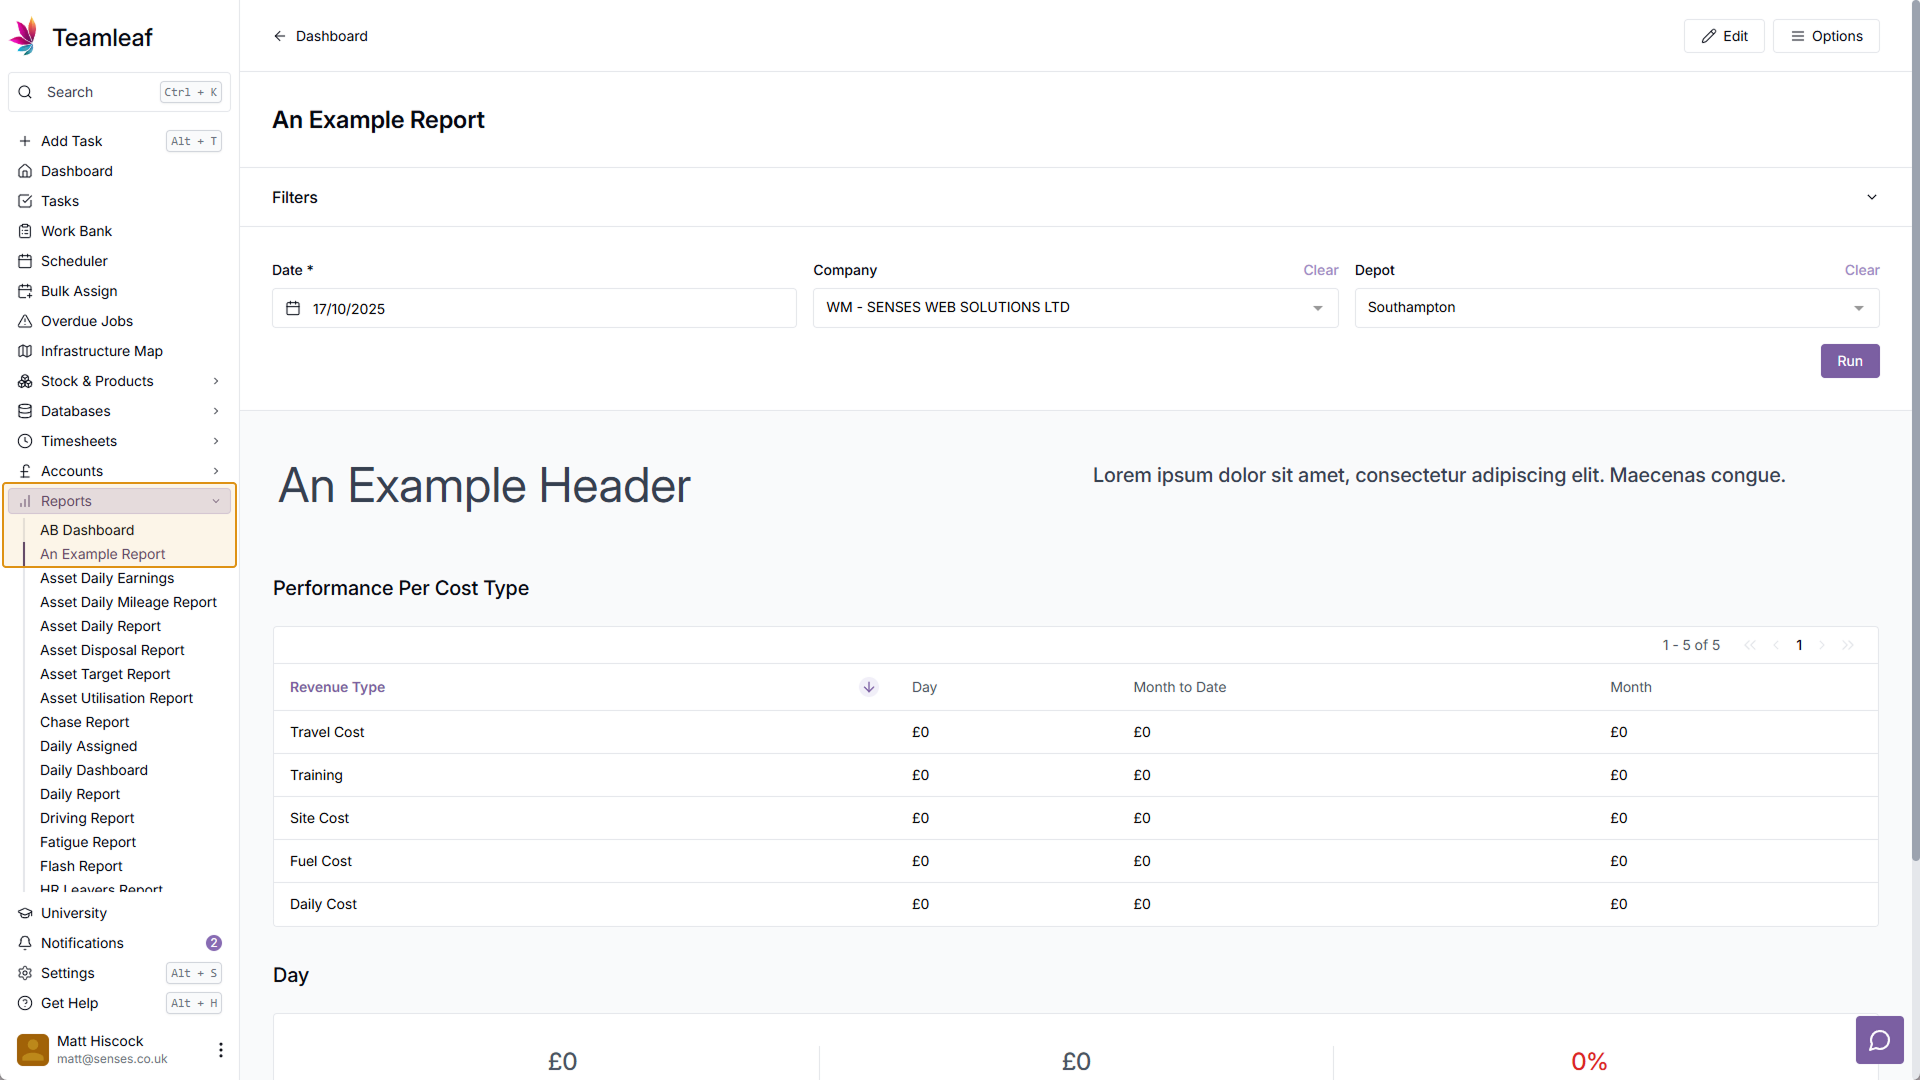Collapse the Filters section chevron

(1871, 197)
